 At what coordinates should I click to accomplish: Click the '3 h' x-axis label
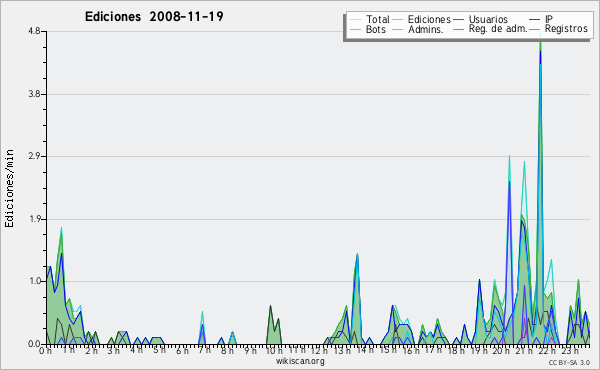(113, 350)
